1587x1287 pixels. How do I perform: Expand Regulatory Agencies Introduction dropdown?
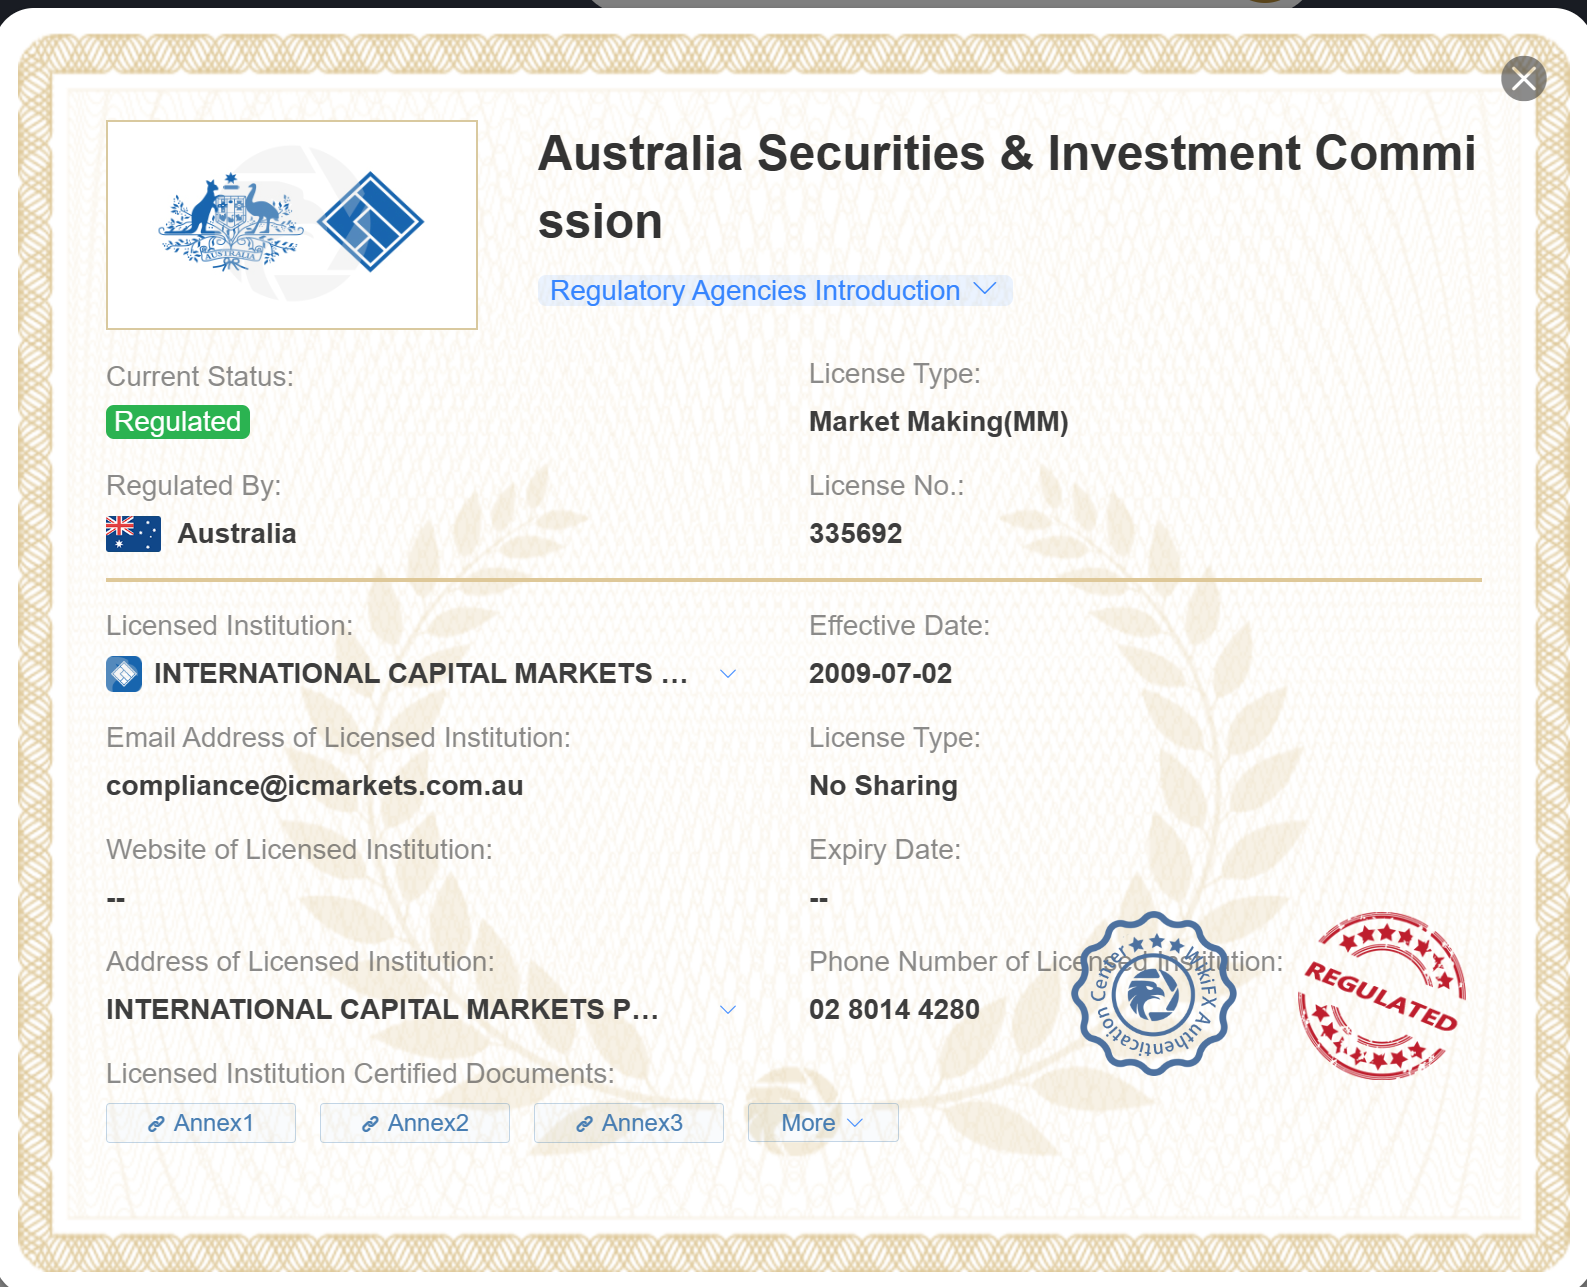(x=775, y=291)
